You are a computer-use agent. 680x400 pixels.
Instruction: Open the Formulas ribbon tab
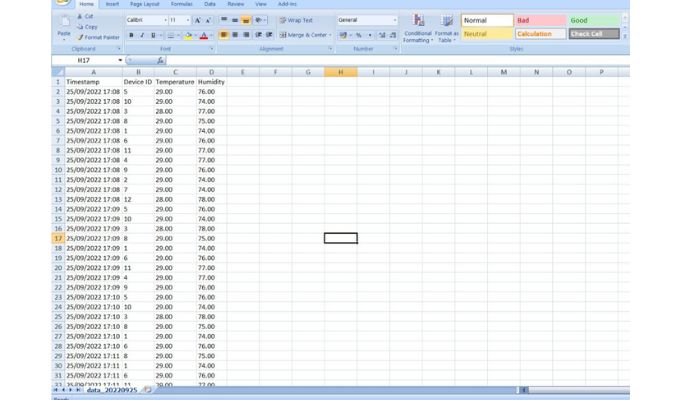click(181, 4)
